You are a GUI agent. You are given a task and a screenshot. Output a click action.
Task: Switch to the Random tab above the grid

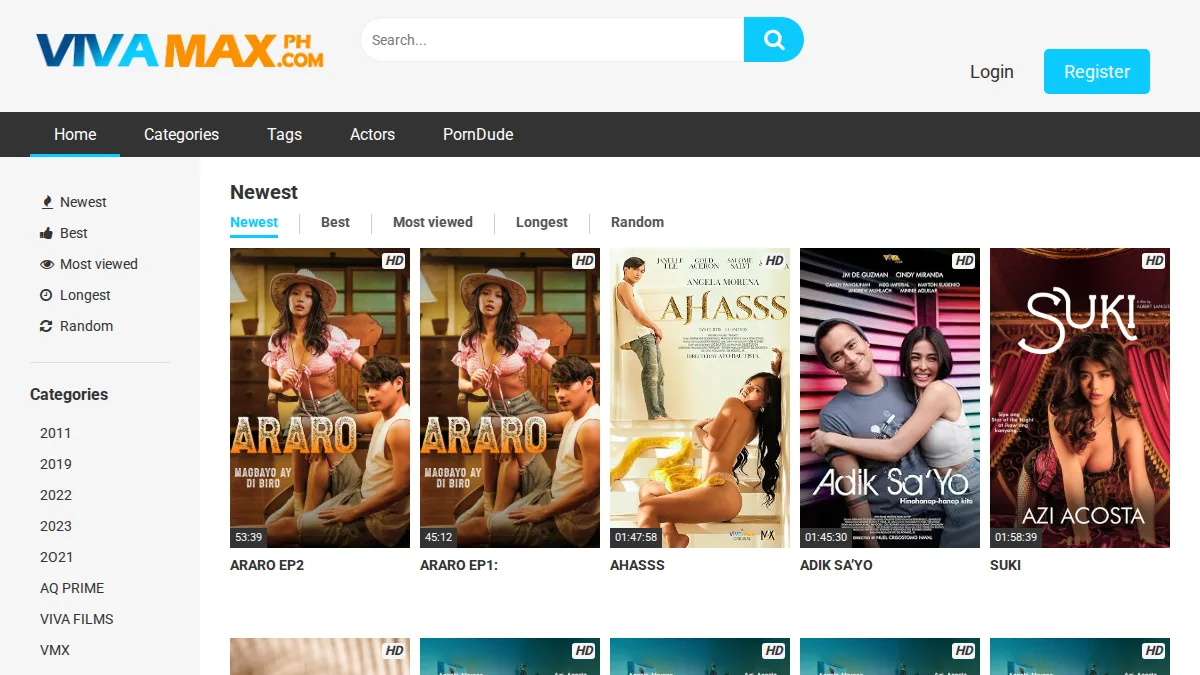tap(637, 222)
